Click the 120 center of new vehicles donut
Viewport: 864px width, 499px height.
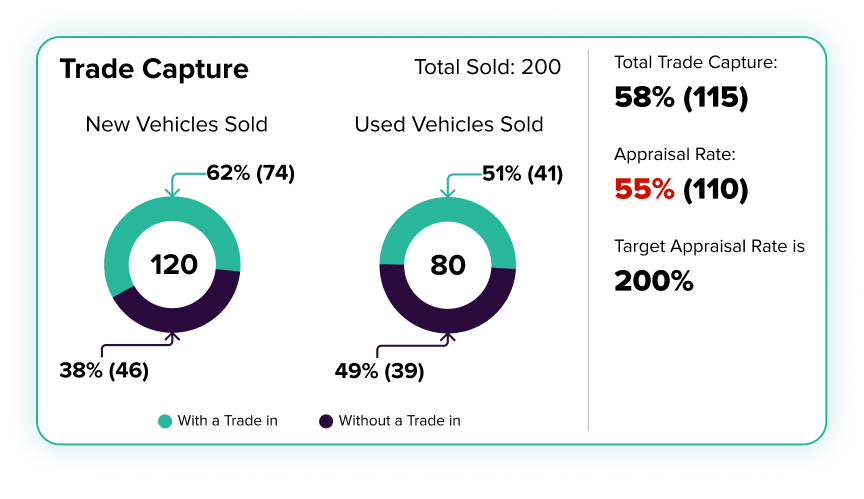click(x=174, y=265)
